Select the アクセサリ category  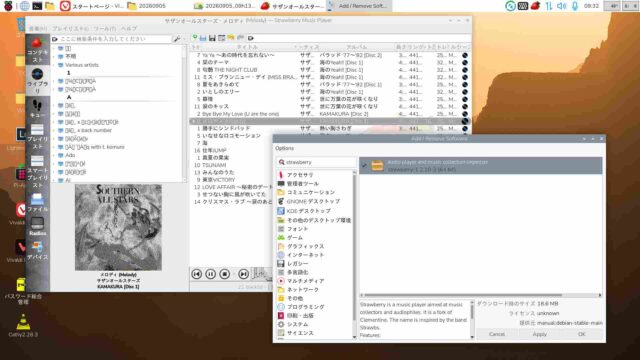click(300, 175)
